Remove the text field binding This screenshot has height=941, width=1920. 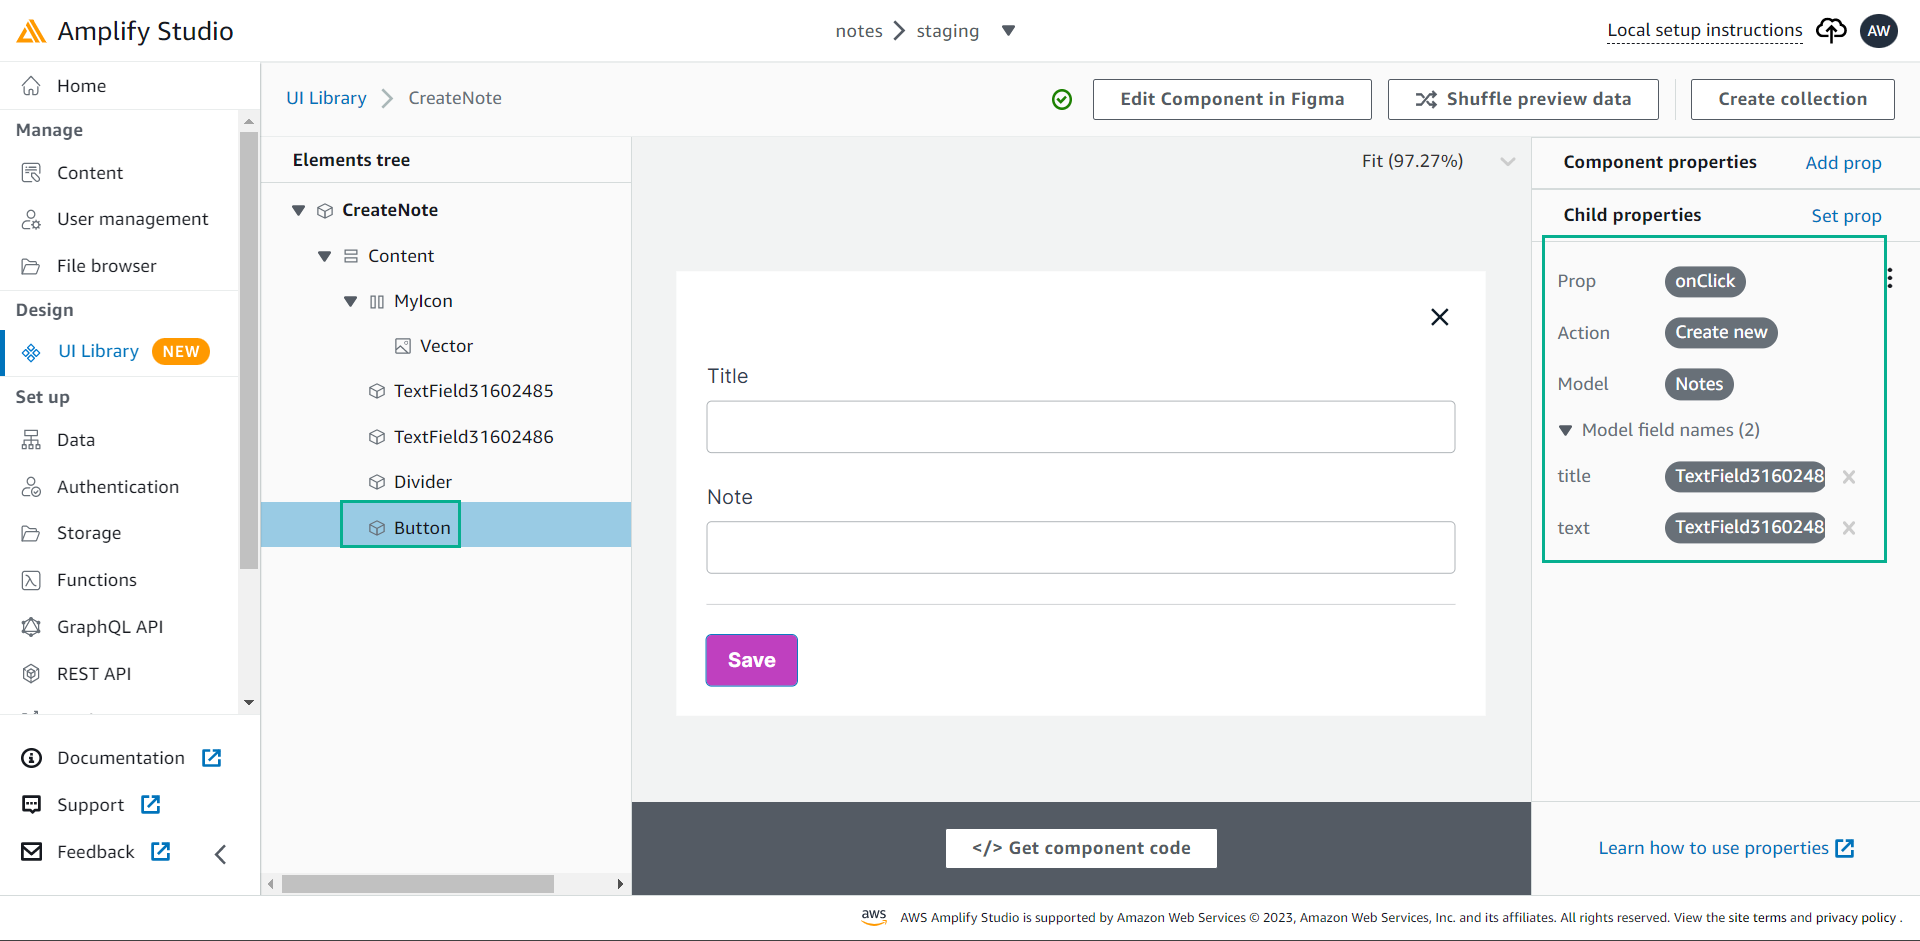[1849, 528]
